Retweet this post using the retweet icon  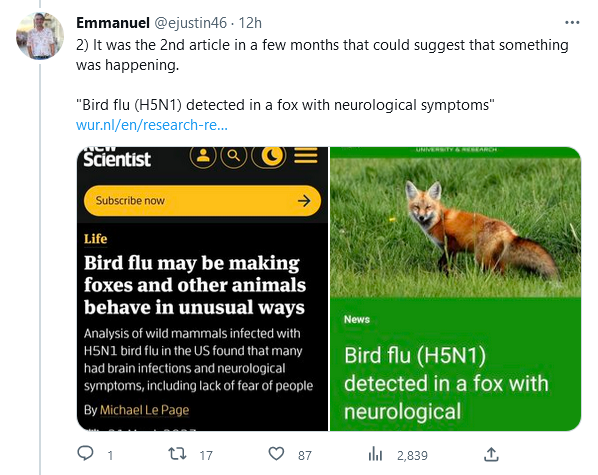pos(177,454)
